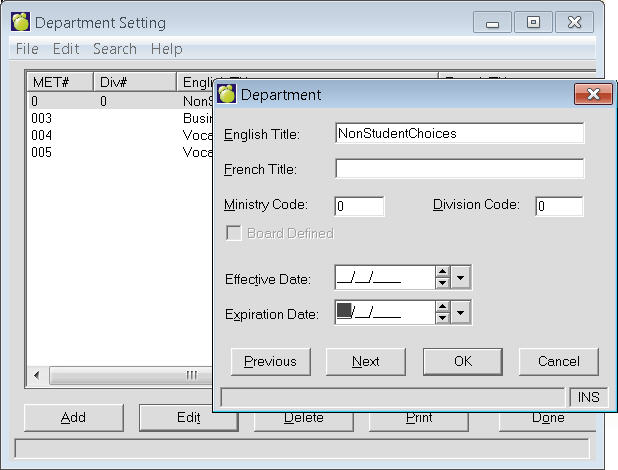Click the French Title text field
Image resolution: width=618 pixels, height=470 pixels.
(459, 169)
